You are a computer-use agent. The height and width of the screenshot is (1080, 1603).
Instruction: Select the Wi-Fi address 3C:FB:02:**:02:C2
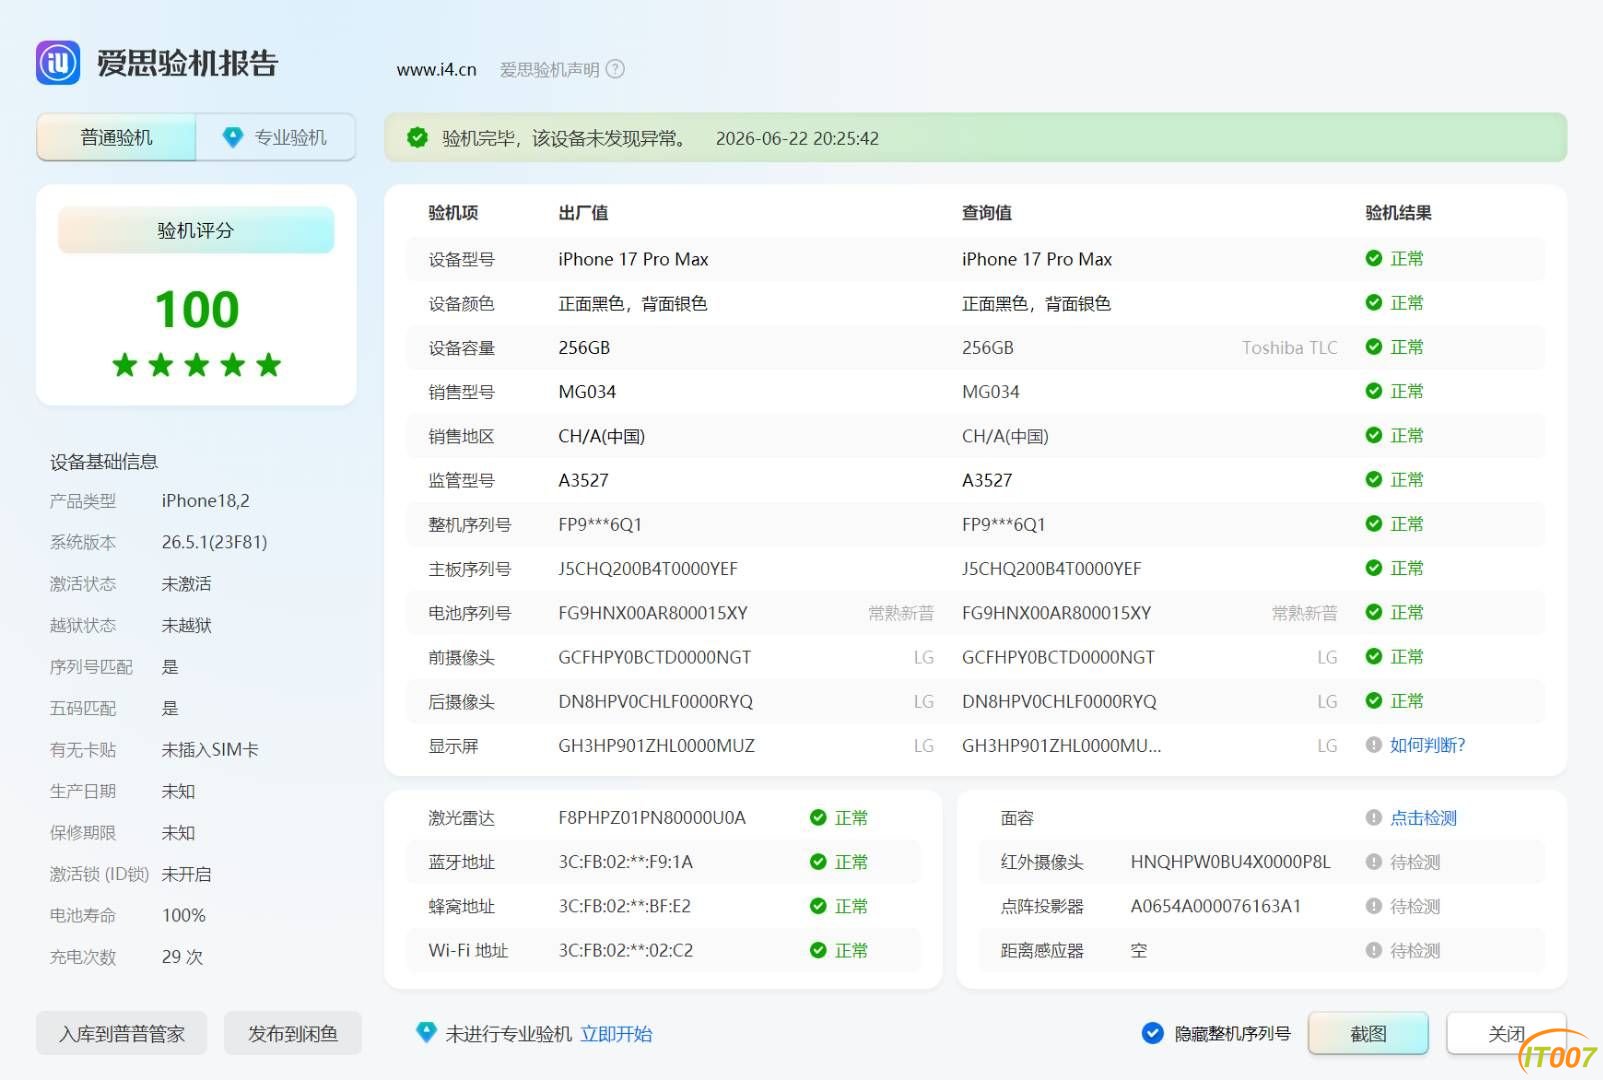tap(626, 950)
